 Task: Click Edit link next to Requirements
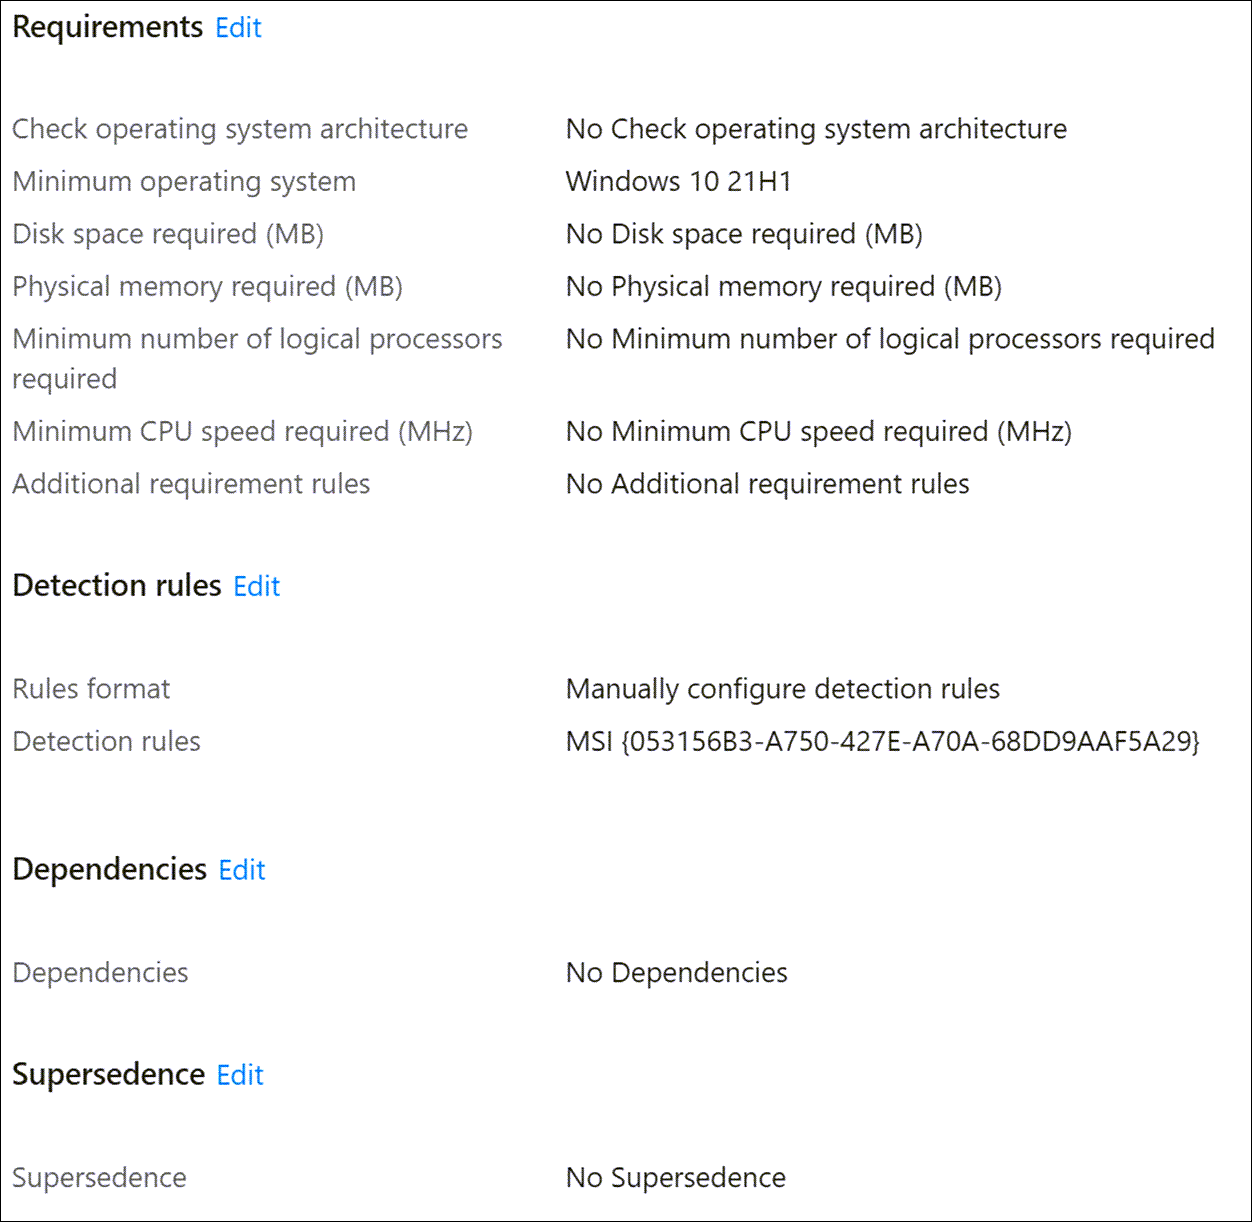pos(238,28)
